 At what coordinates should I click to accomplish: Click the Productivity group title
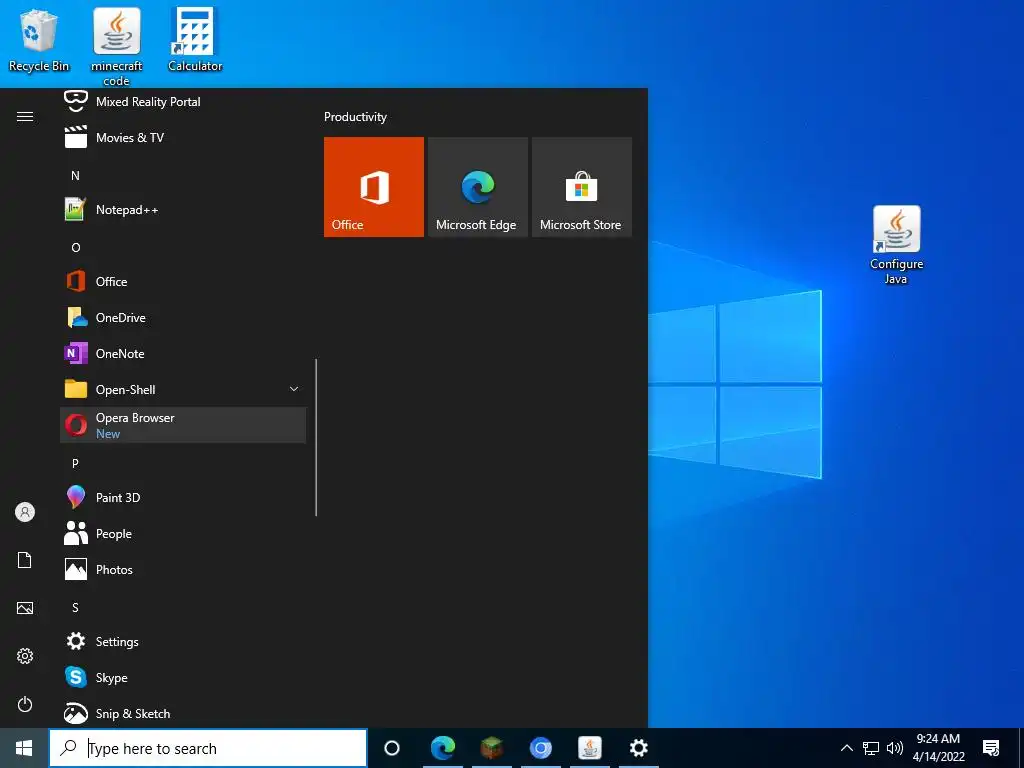tap(355, 117)
